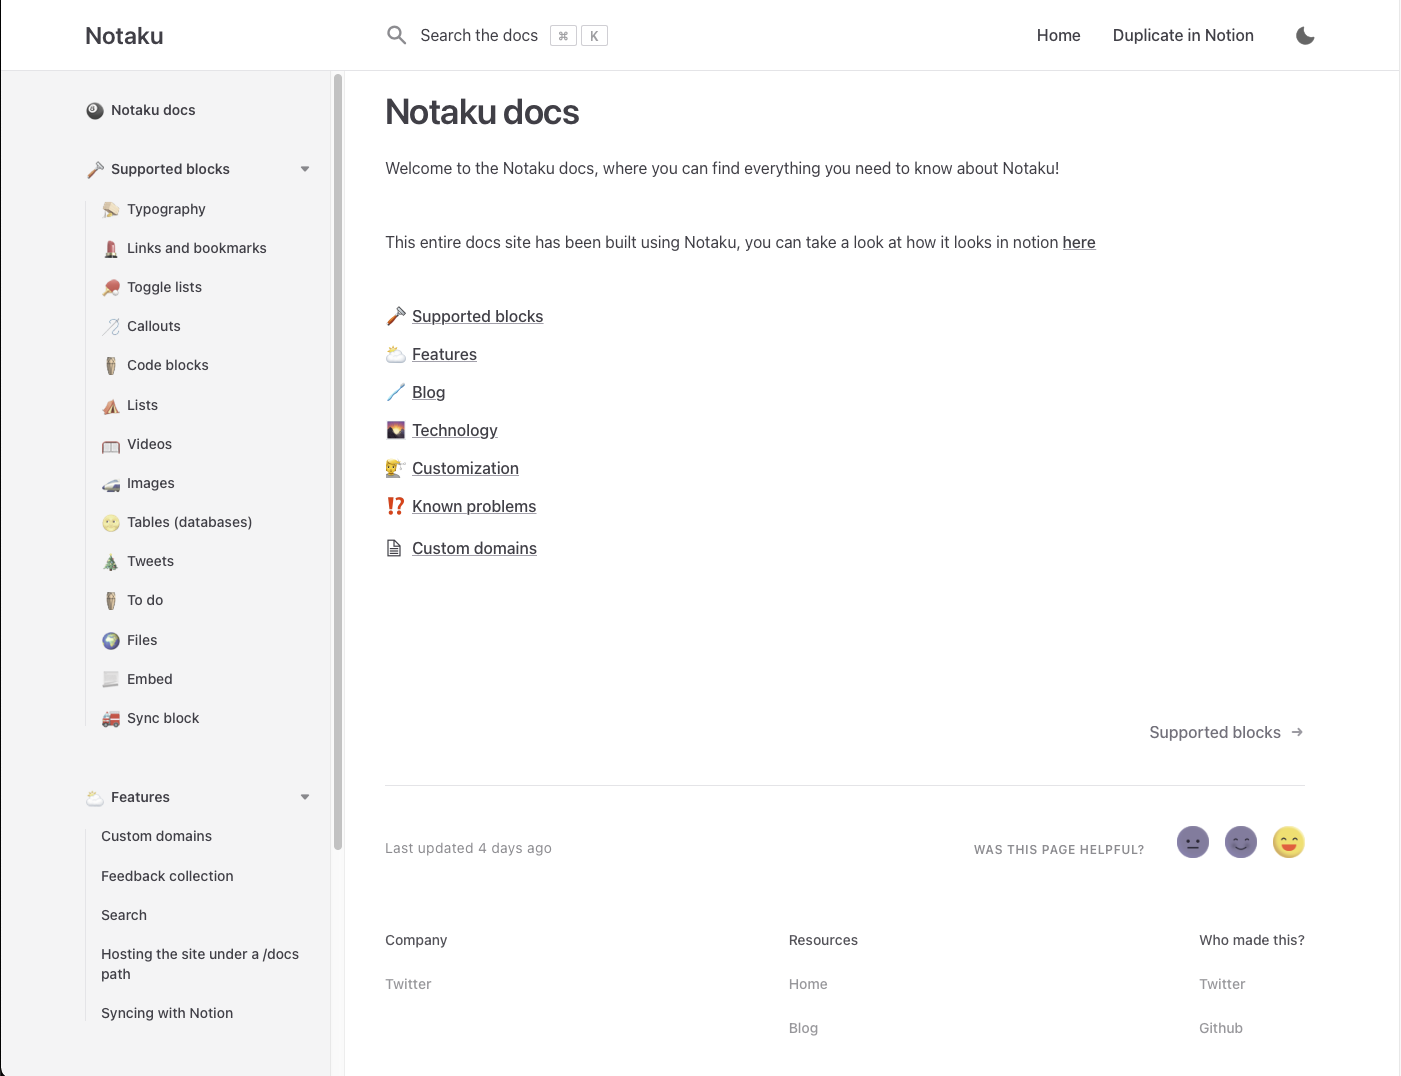Open Search page in sidebar
1401x1076 pixels.
point(124,915)
